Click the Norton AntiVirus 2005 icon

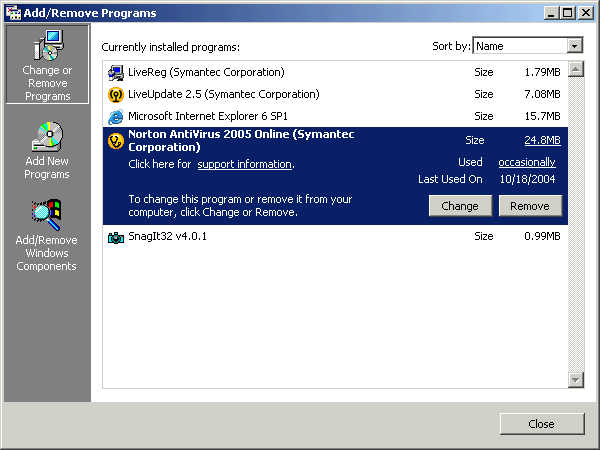pos(115,141)
